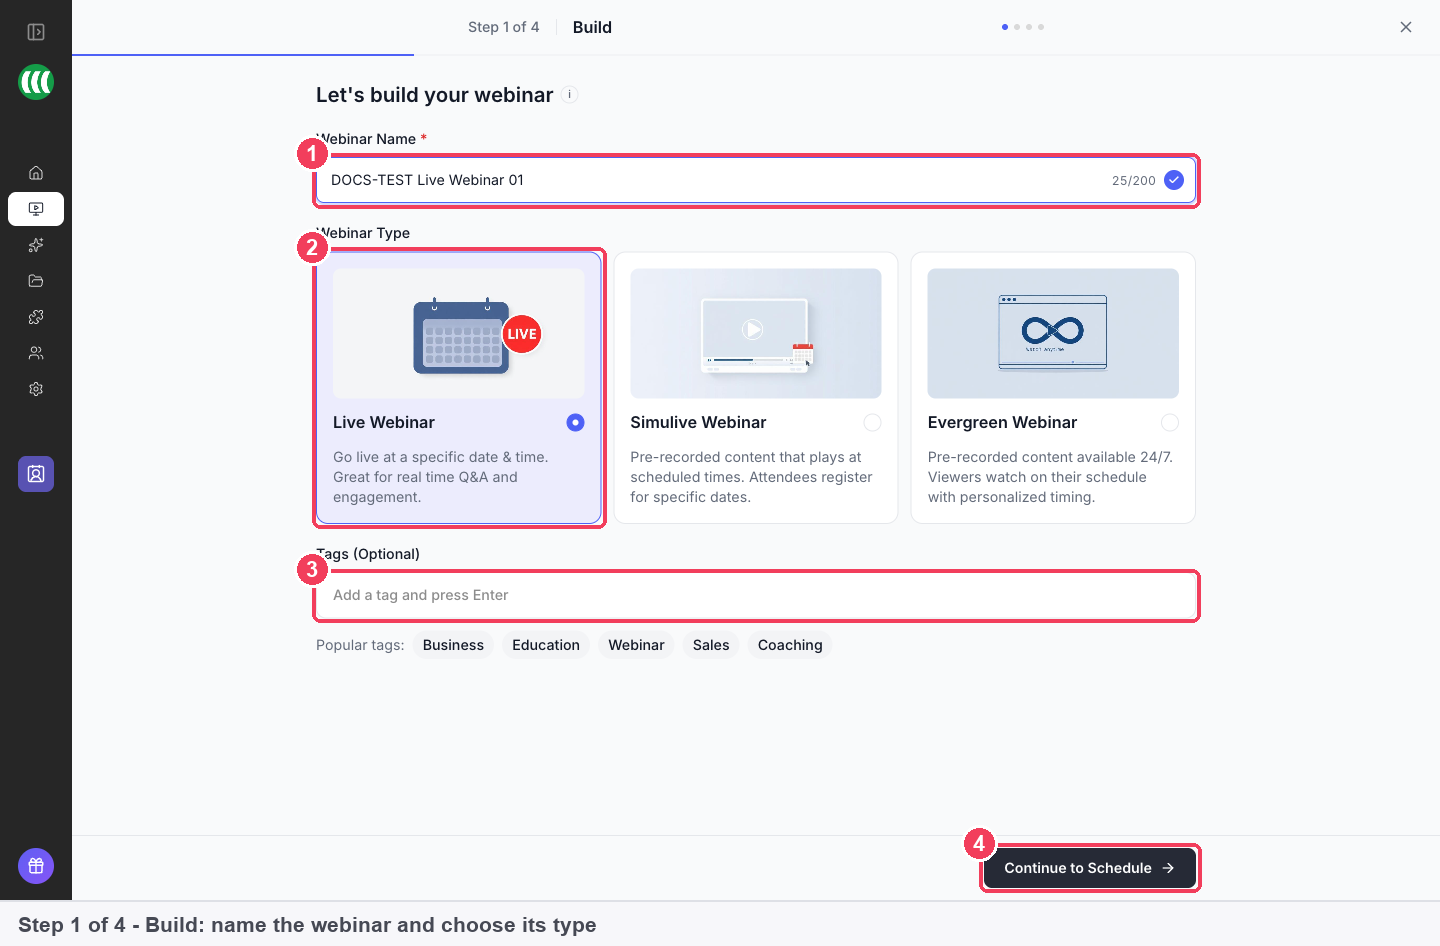The width and height of the screenshot is (1440, 946).
Task: Open the settings gear sidebar icon
Action: point(36,389)
